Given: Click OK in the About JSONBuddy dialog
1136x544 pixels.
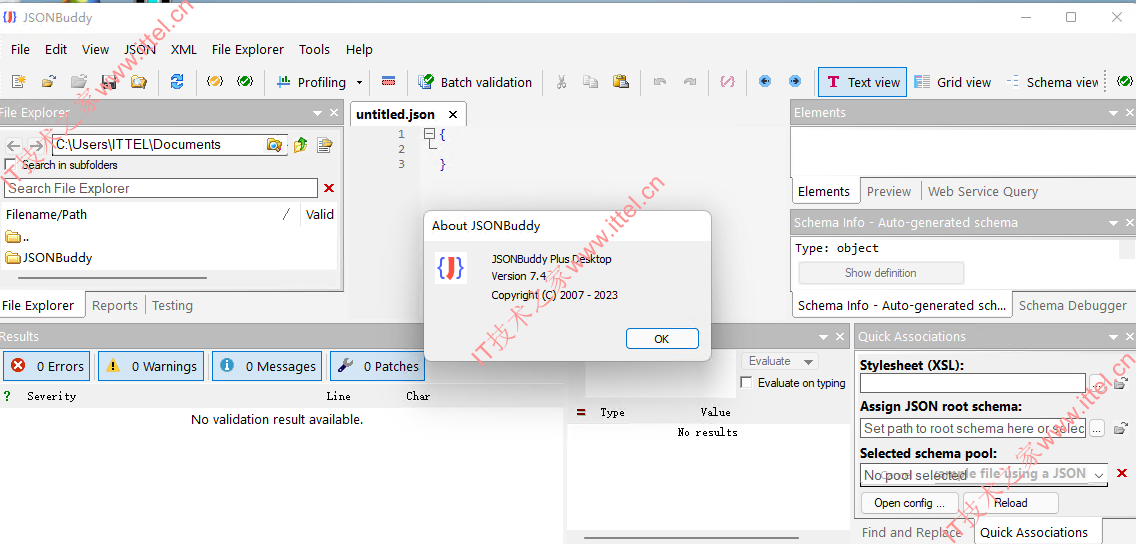Looking at the screenshot, I should coord(662,338).
